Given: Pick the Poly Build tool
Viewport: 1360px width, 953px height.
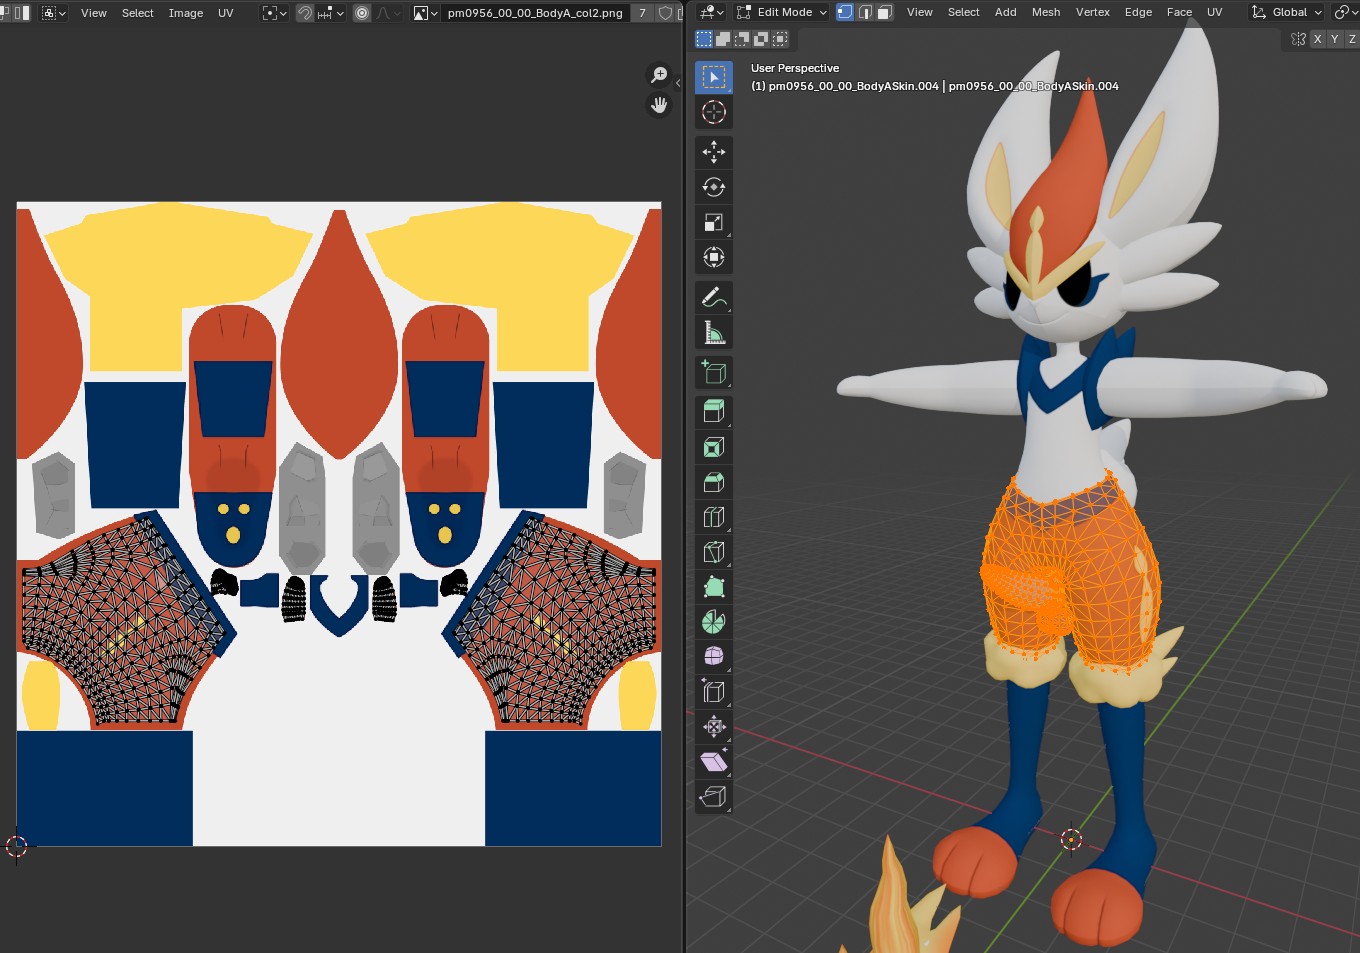Looking at the screenshot, I should (x=714, y=587).
